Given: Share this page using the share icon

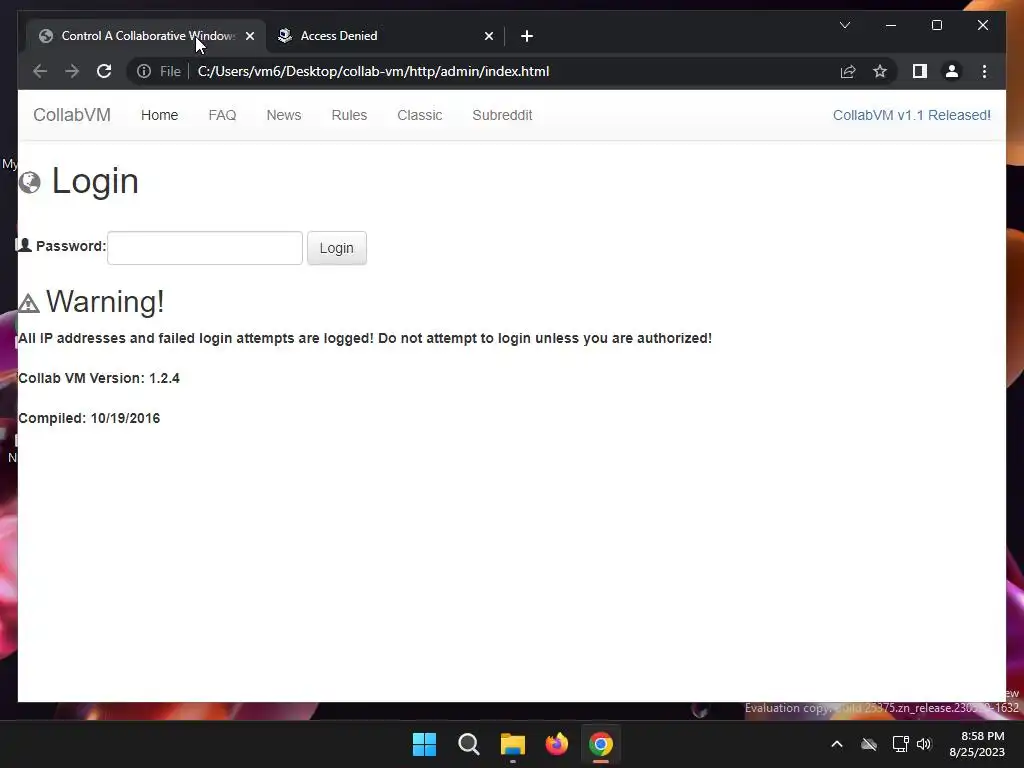Looking at the screenshot, I should [x=848, y=71].
